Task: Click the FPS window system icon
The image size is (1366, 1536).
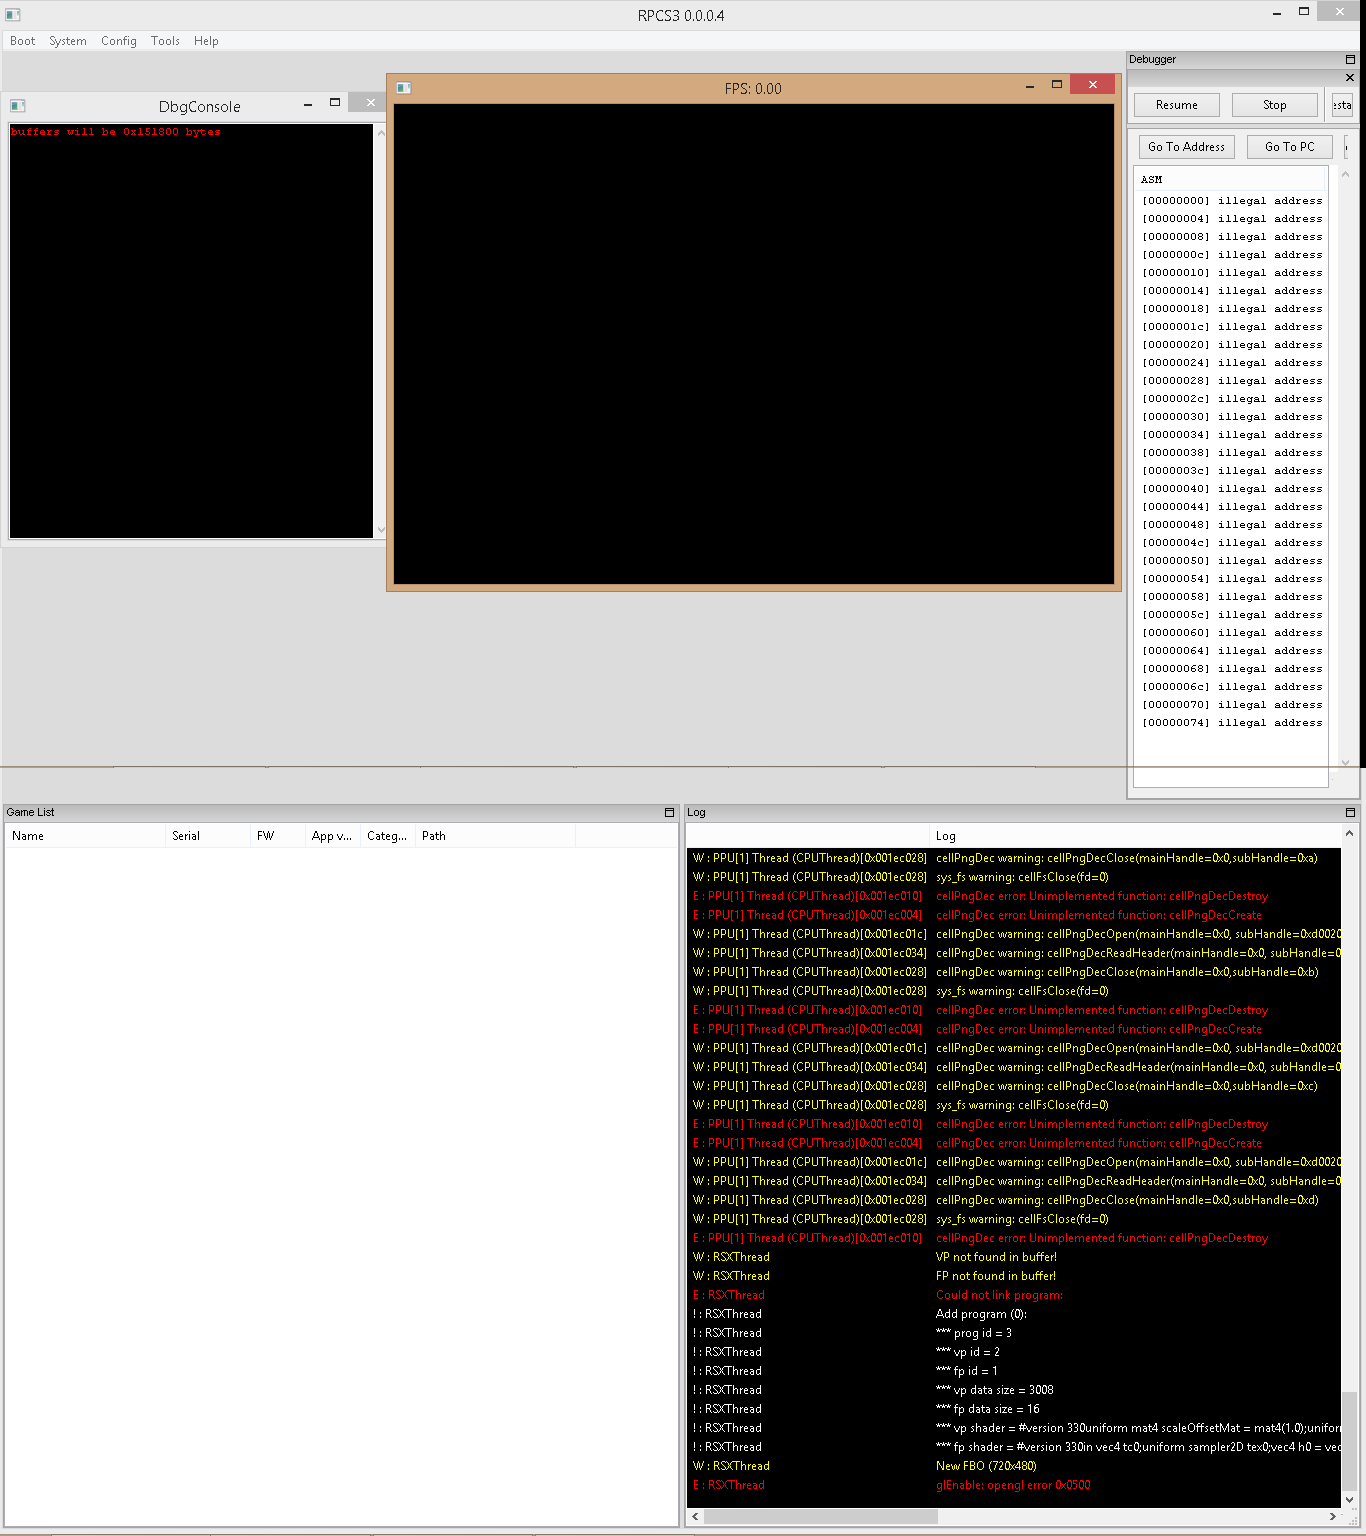Action: coord(403,88)
